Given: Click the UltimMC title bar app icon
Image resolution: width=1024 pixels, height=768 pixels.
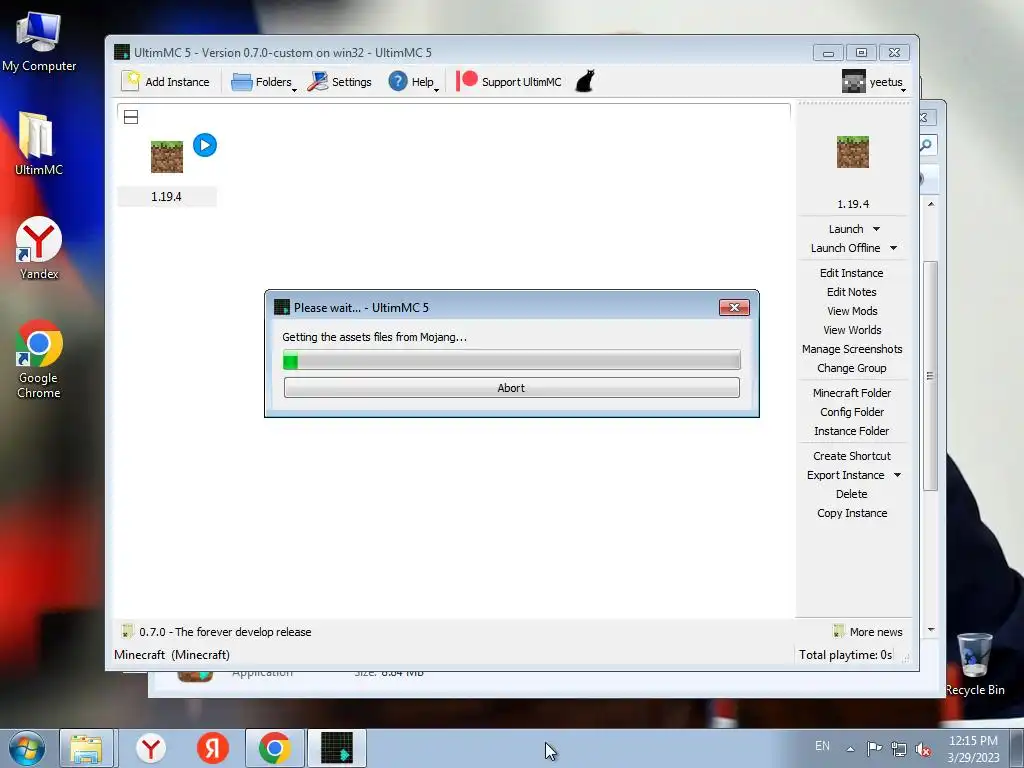Looking at the screenshot, I should [x=121, y=52].
